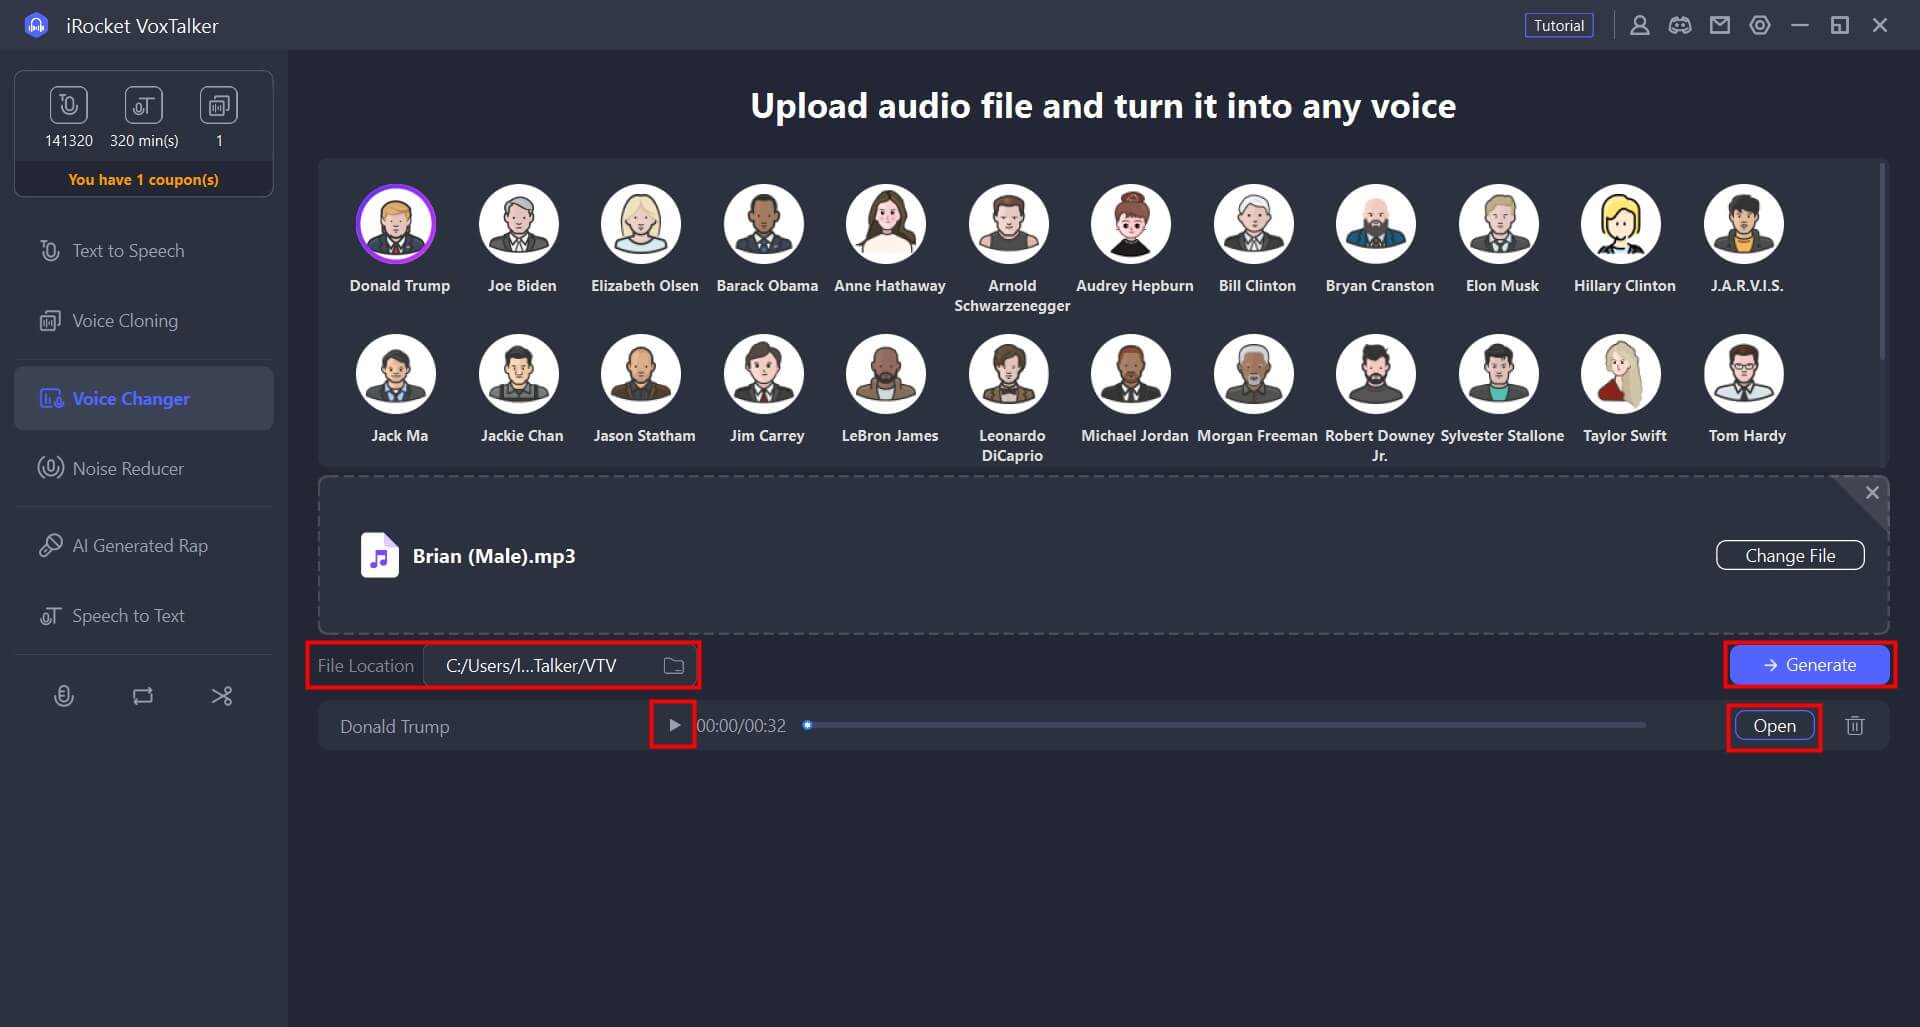
Task: Click the voice clone count icon
Action: click(x=219, y=105)
